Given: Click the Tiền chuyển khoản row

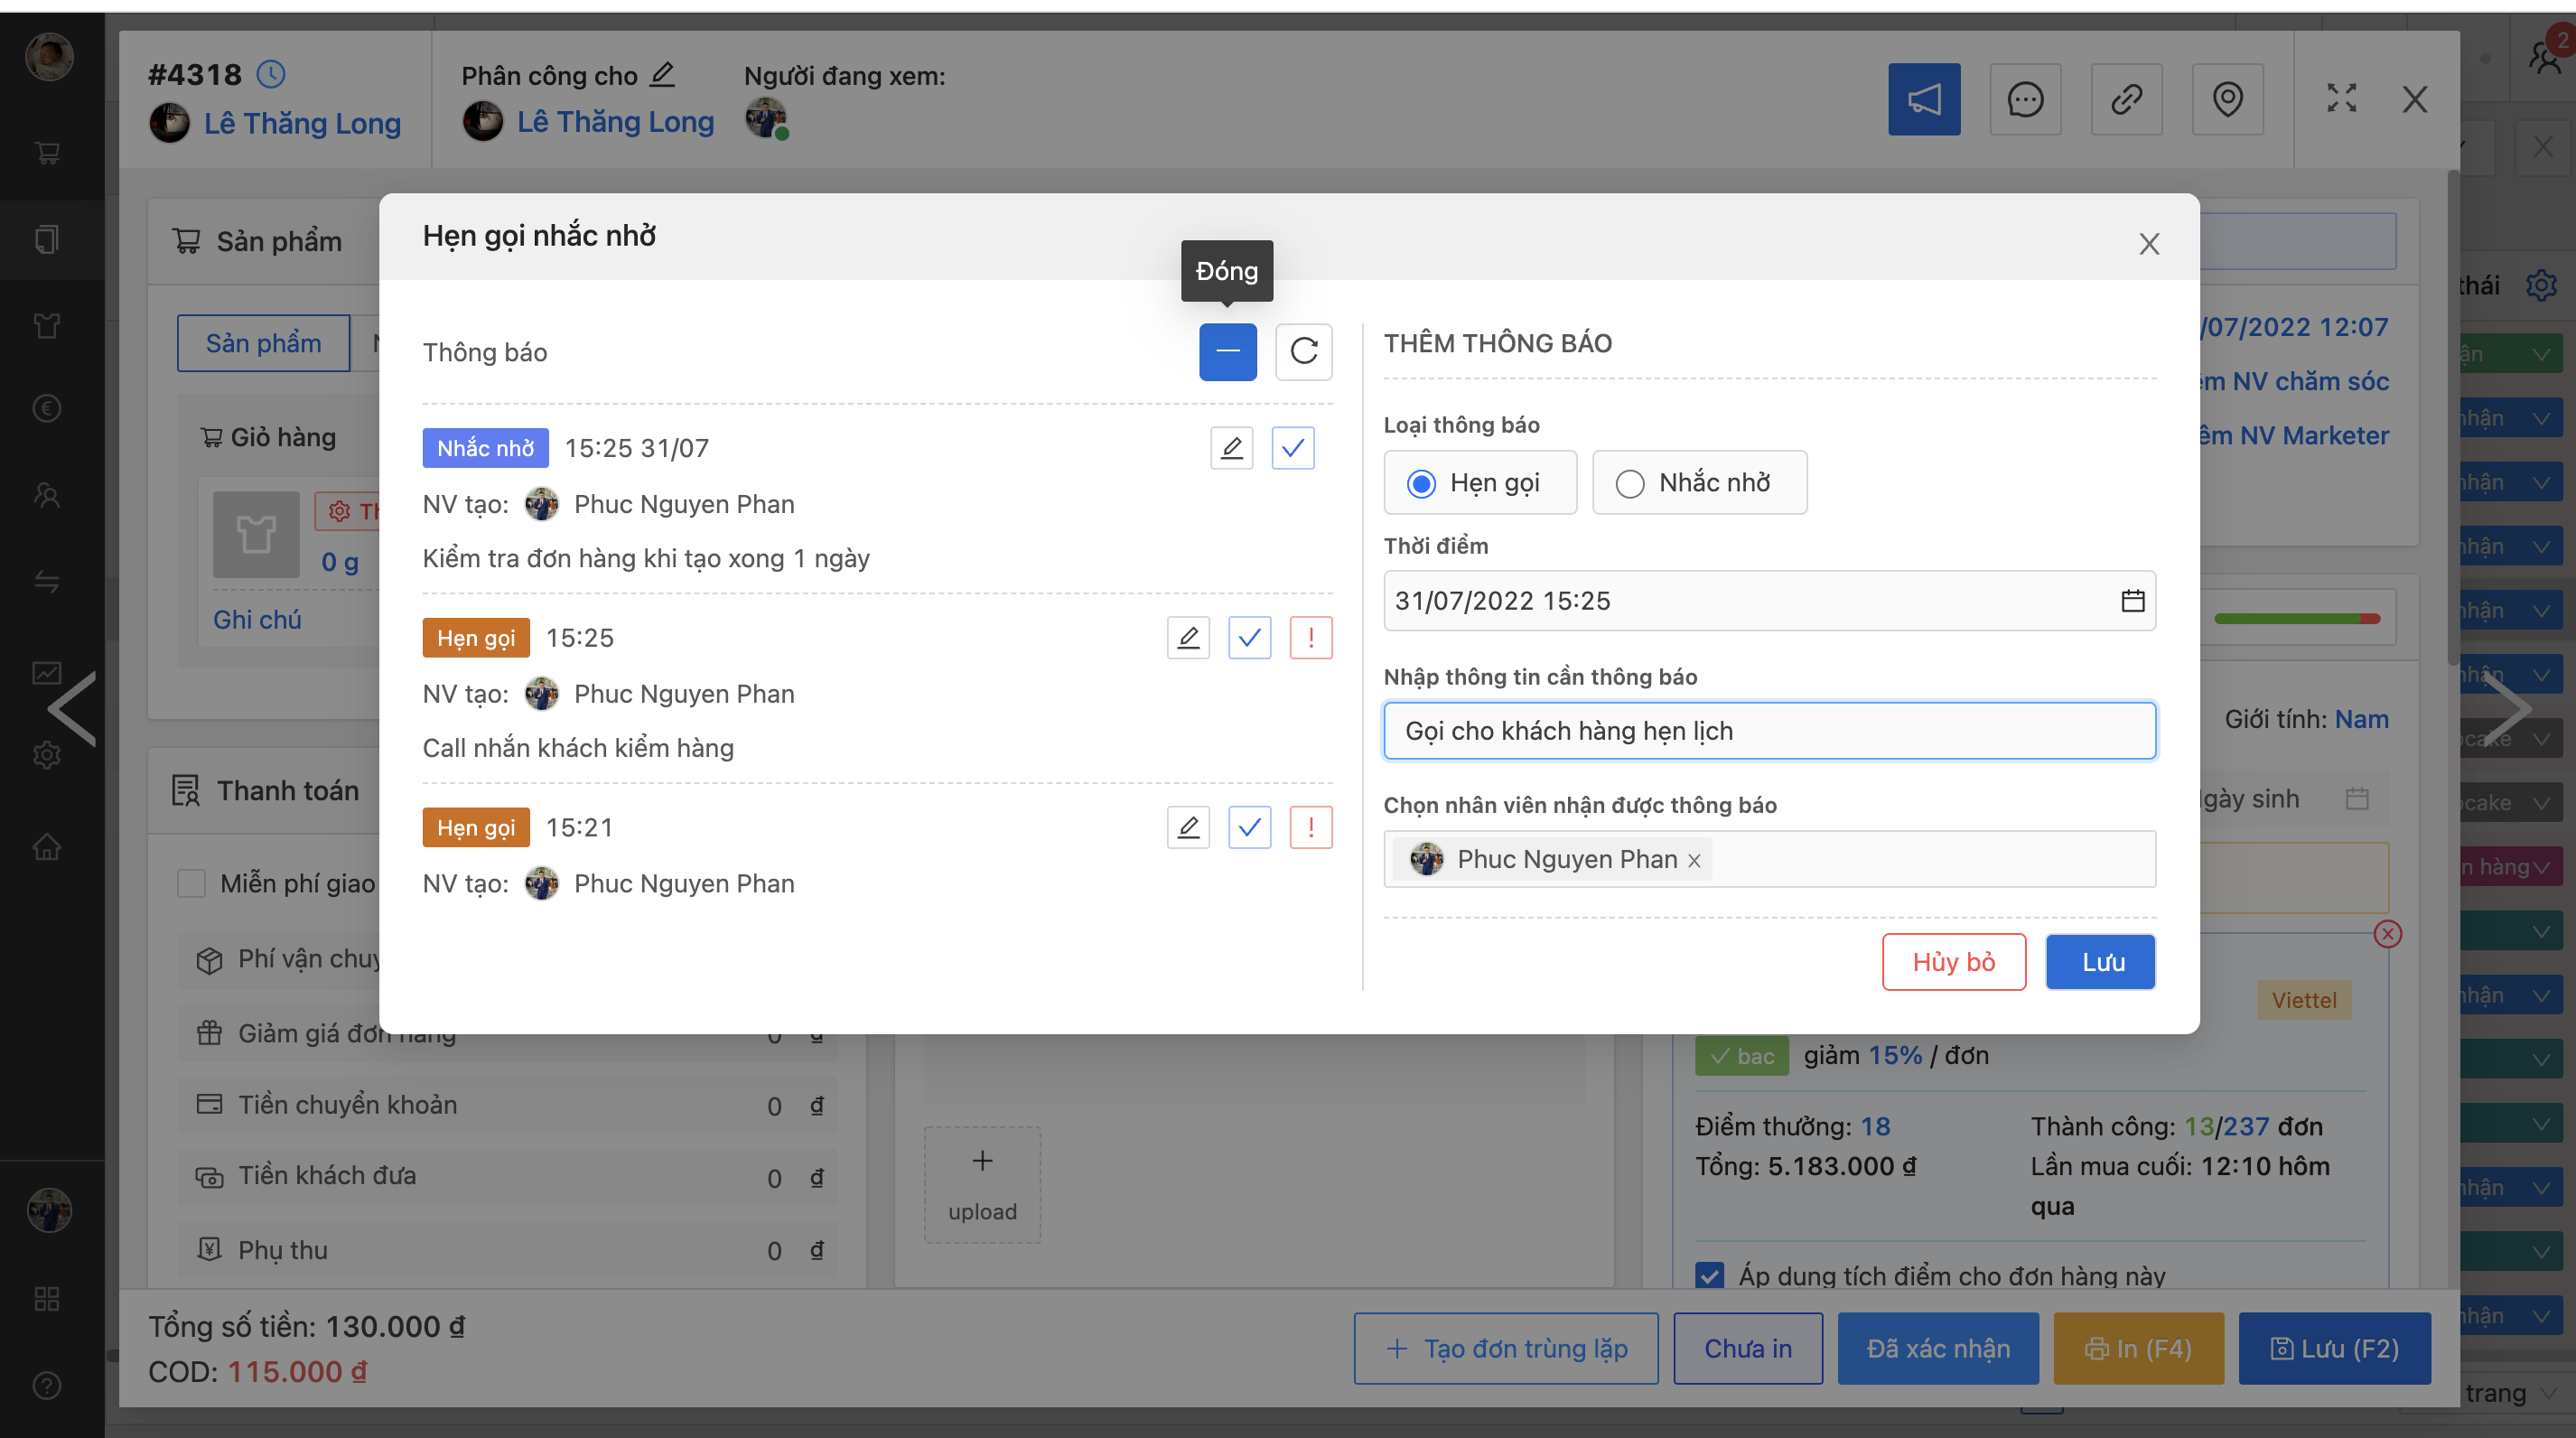Looking at the screenshot, I should (x=507, y=1104).
